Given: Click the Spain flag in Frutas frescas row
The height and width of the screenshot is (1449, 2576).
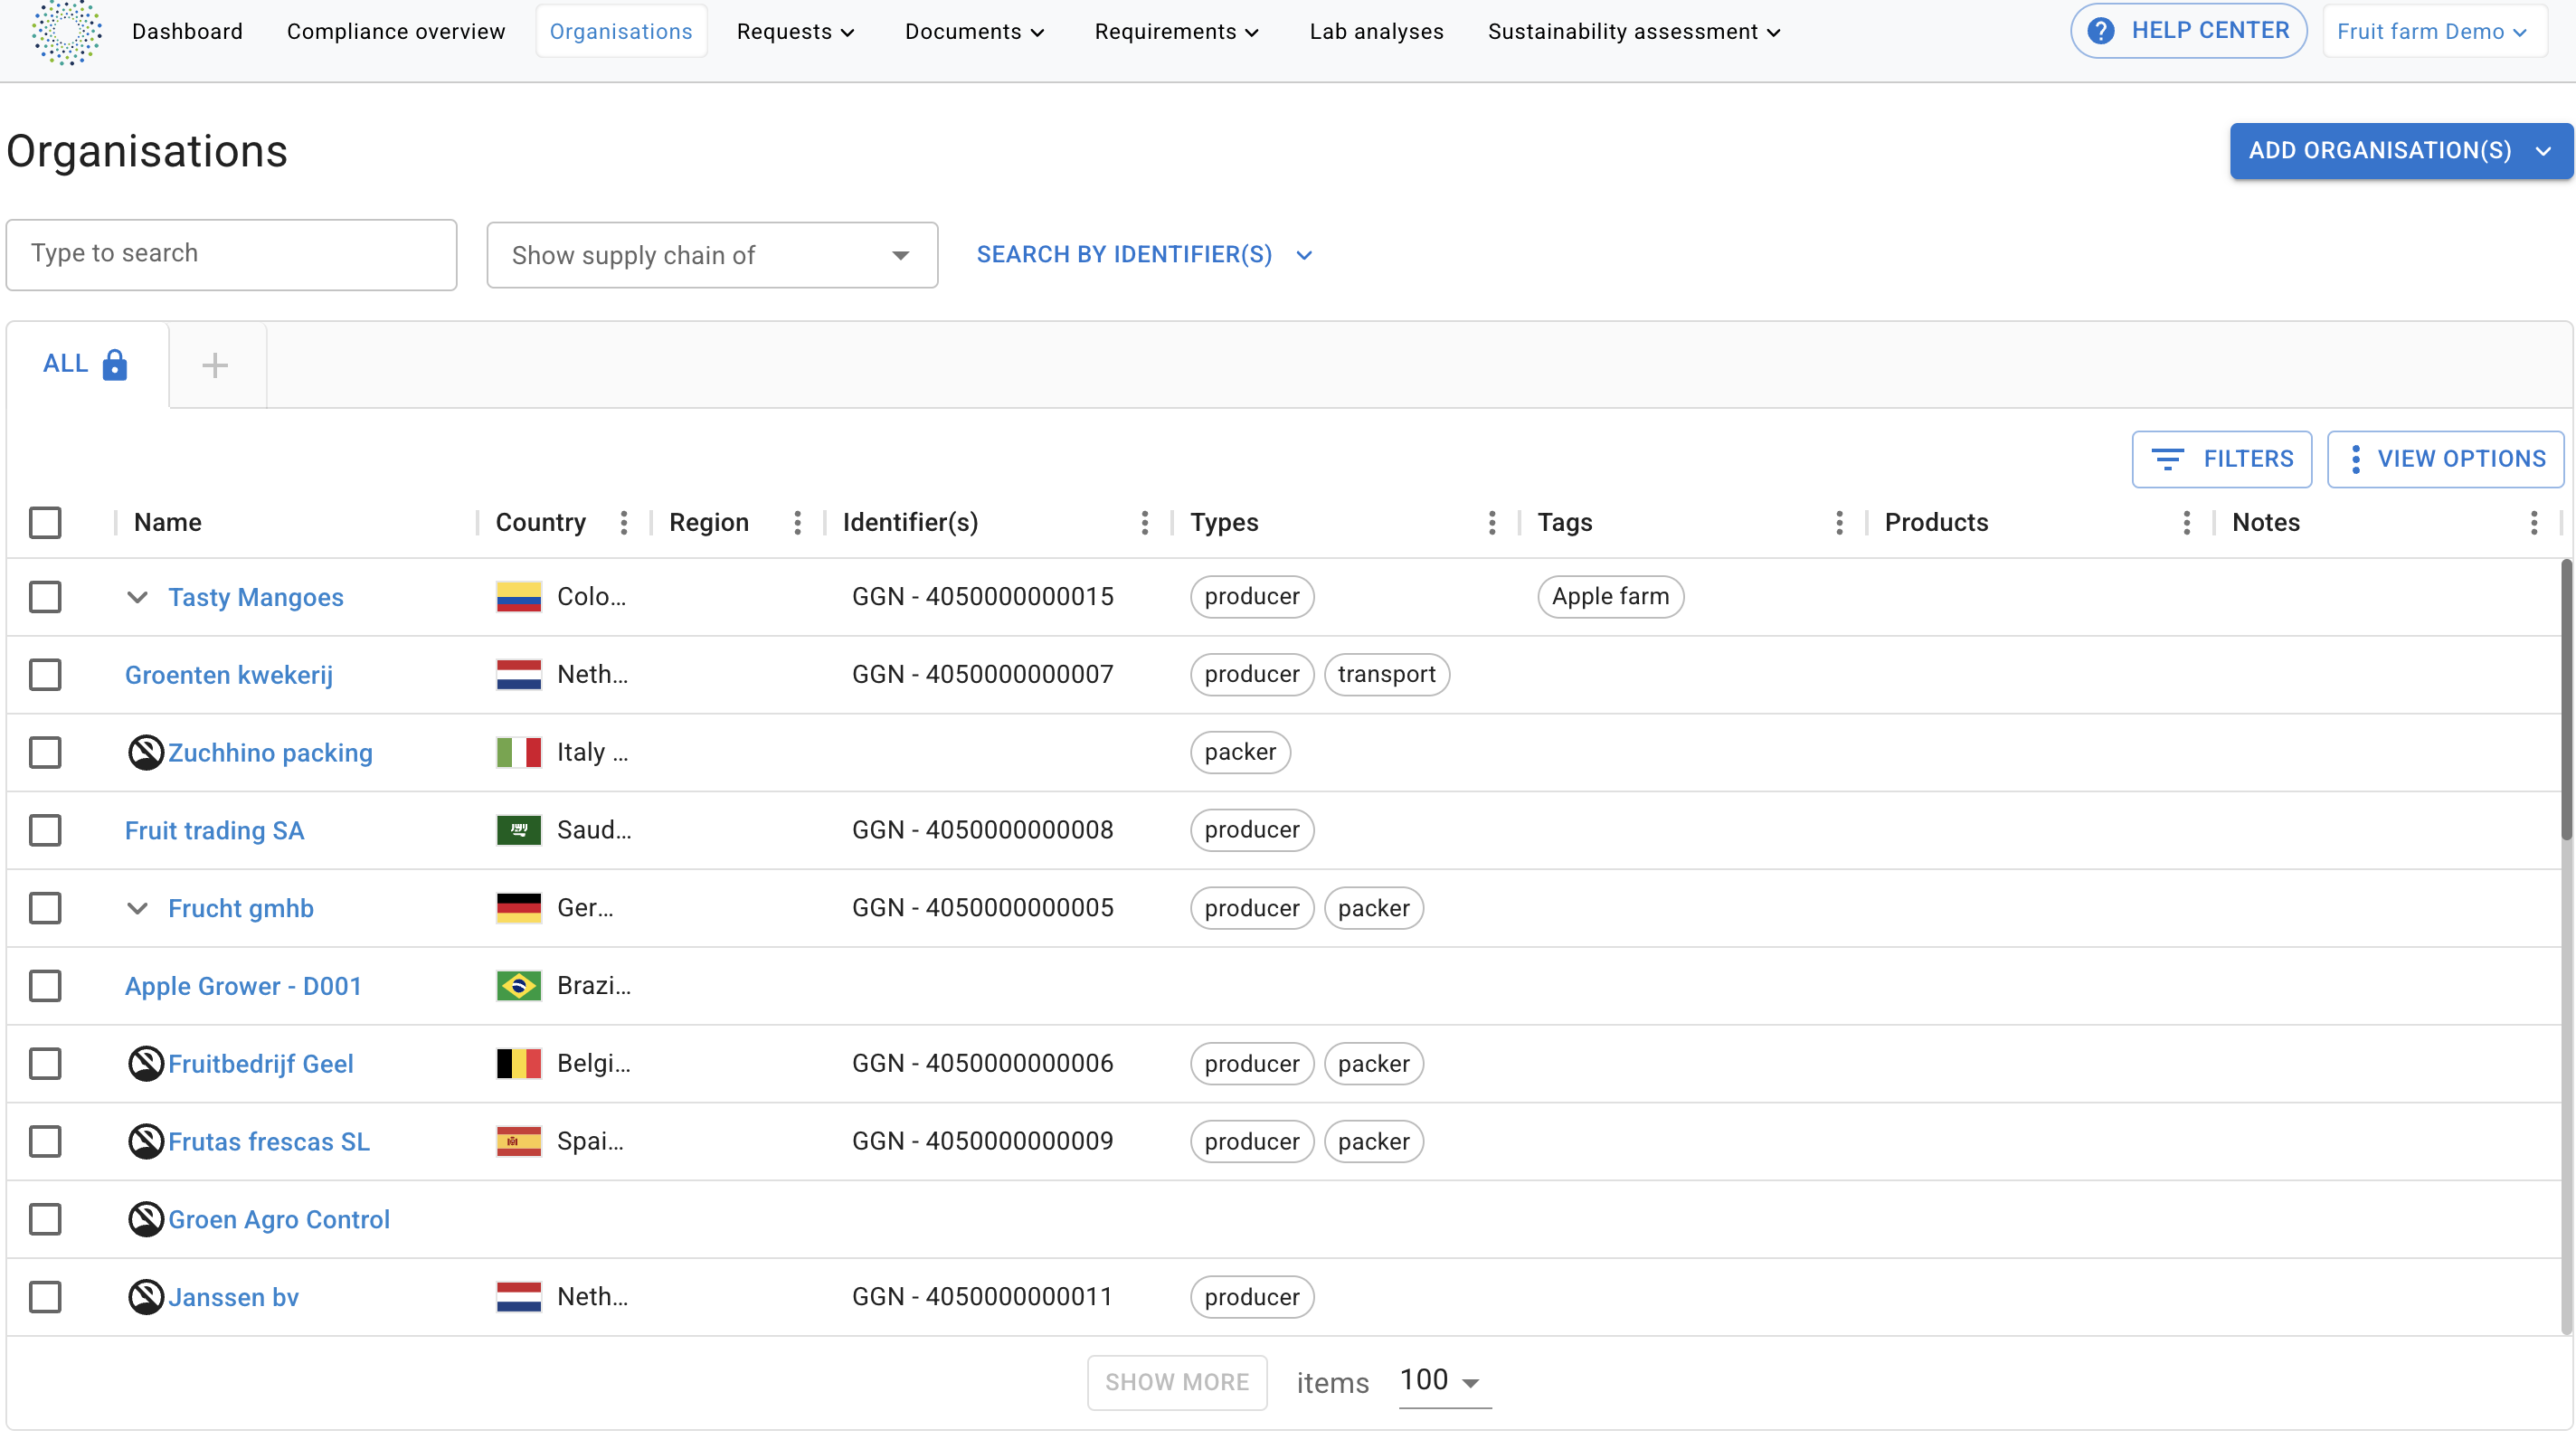Looking at the screenshot, I should (519, 1141).
